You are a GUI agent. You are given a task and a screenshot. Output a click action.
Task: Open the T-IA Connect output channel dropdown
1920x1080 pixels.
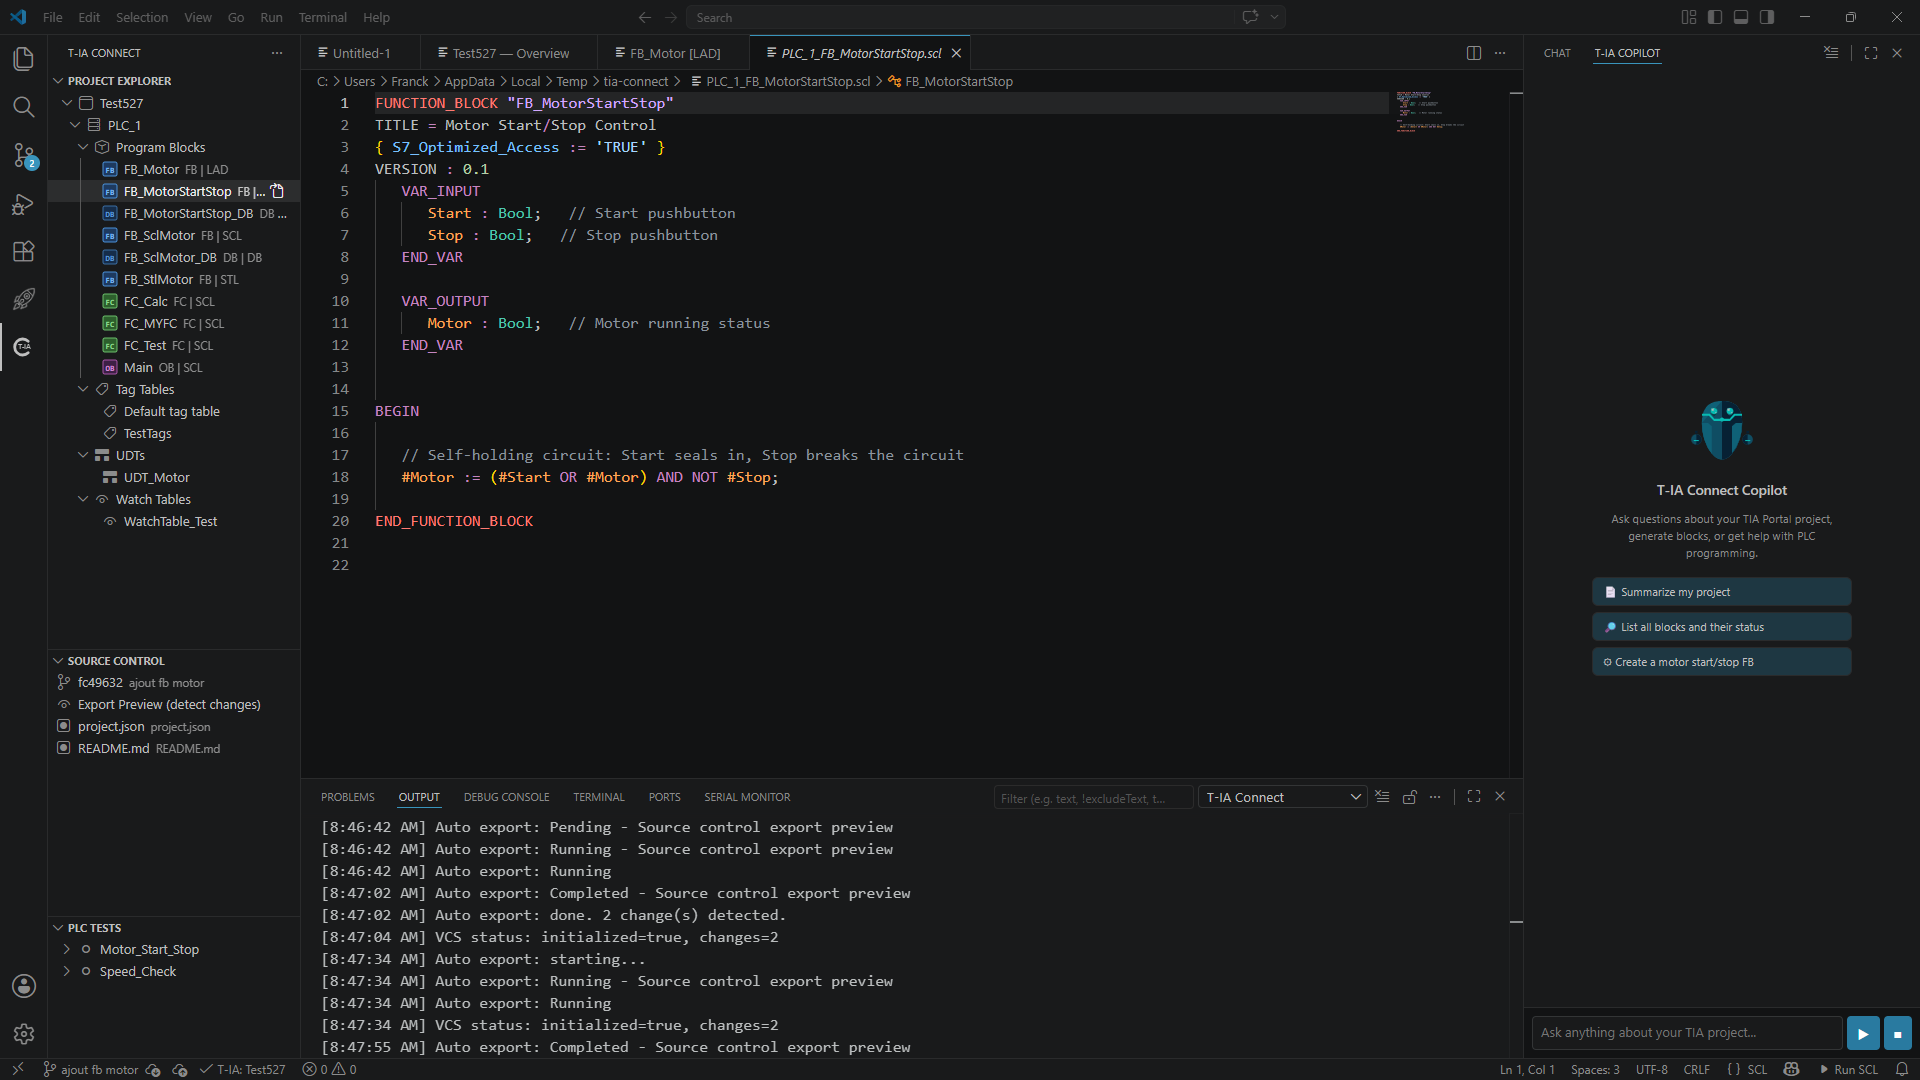(1283, 797)
